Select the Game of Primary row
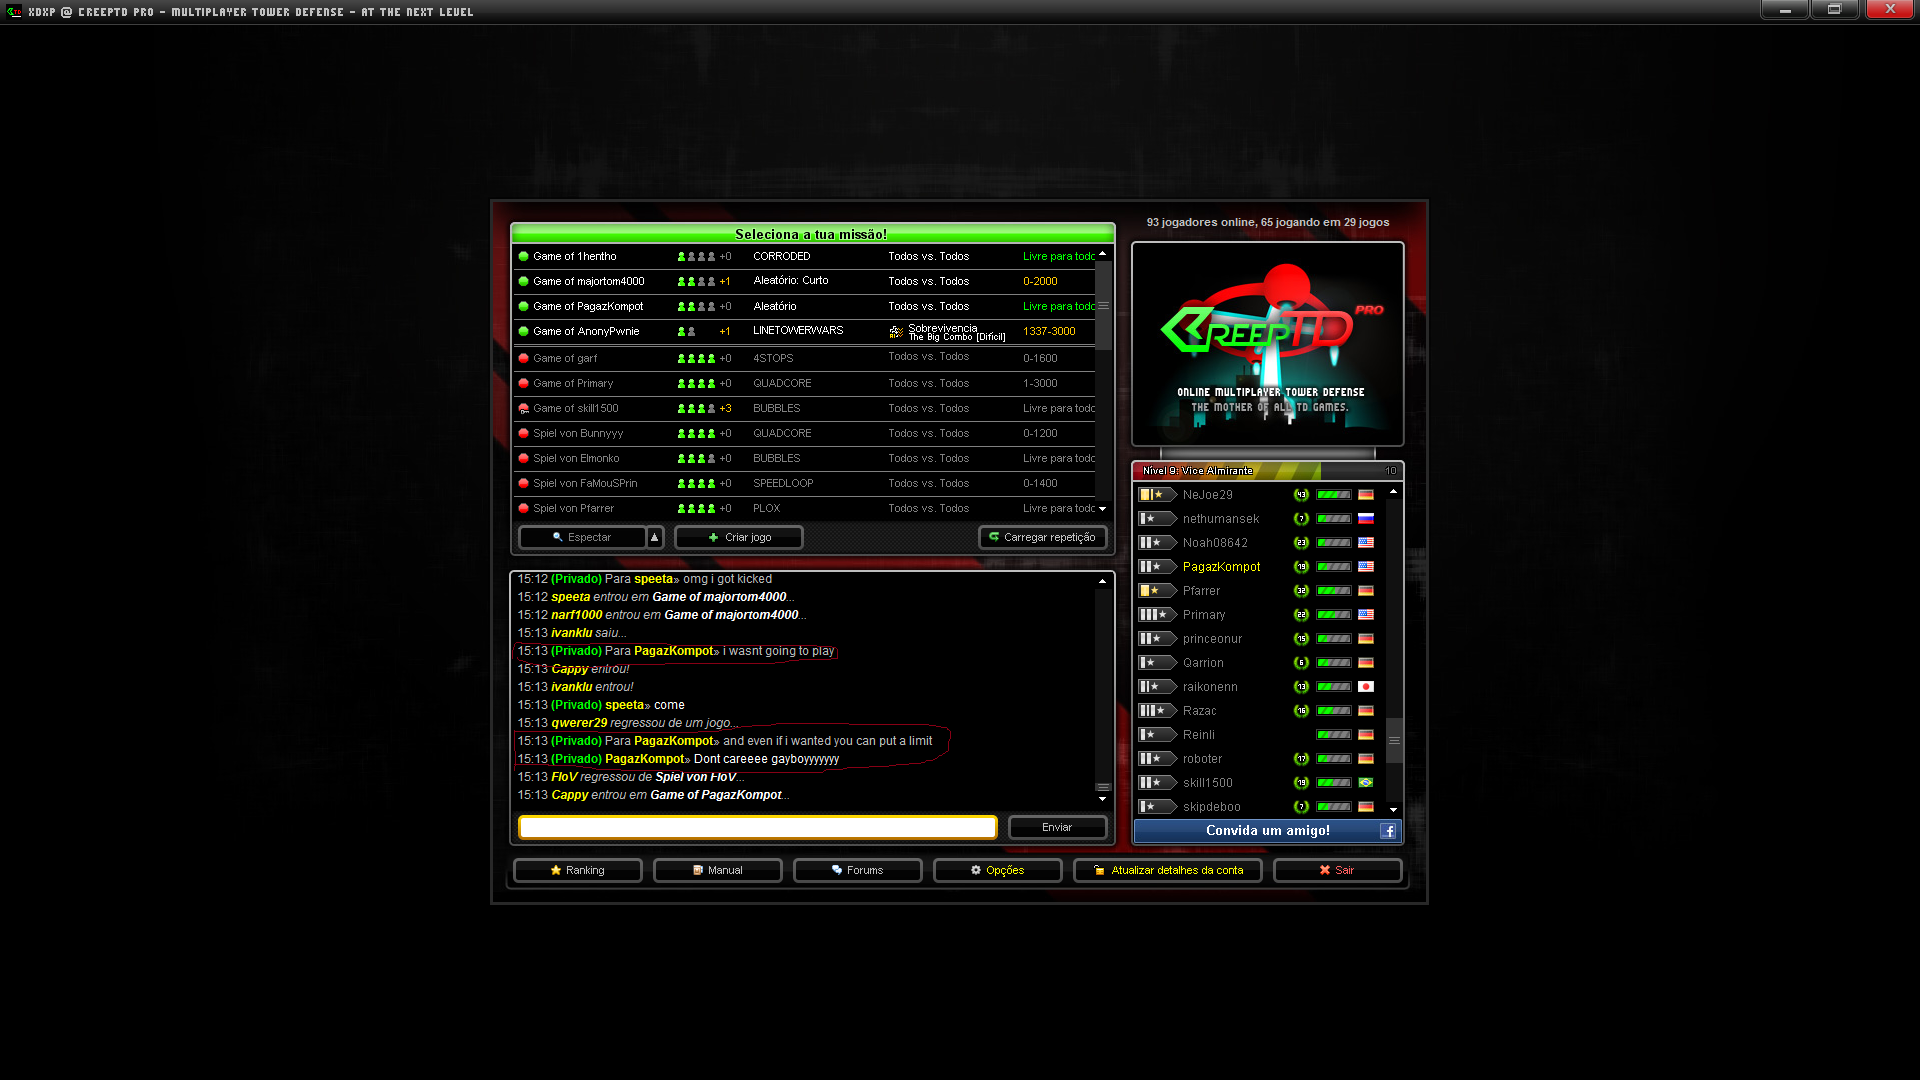The width and height of the screenshot is (1920, 1080). pos(805,383)
